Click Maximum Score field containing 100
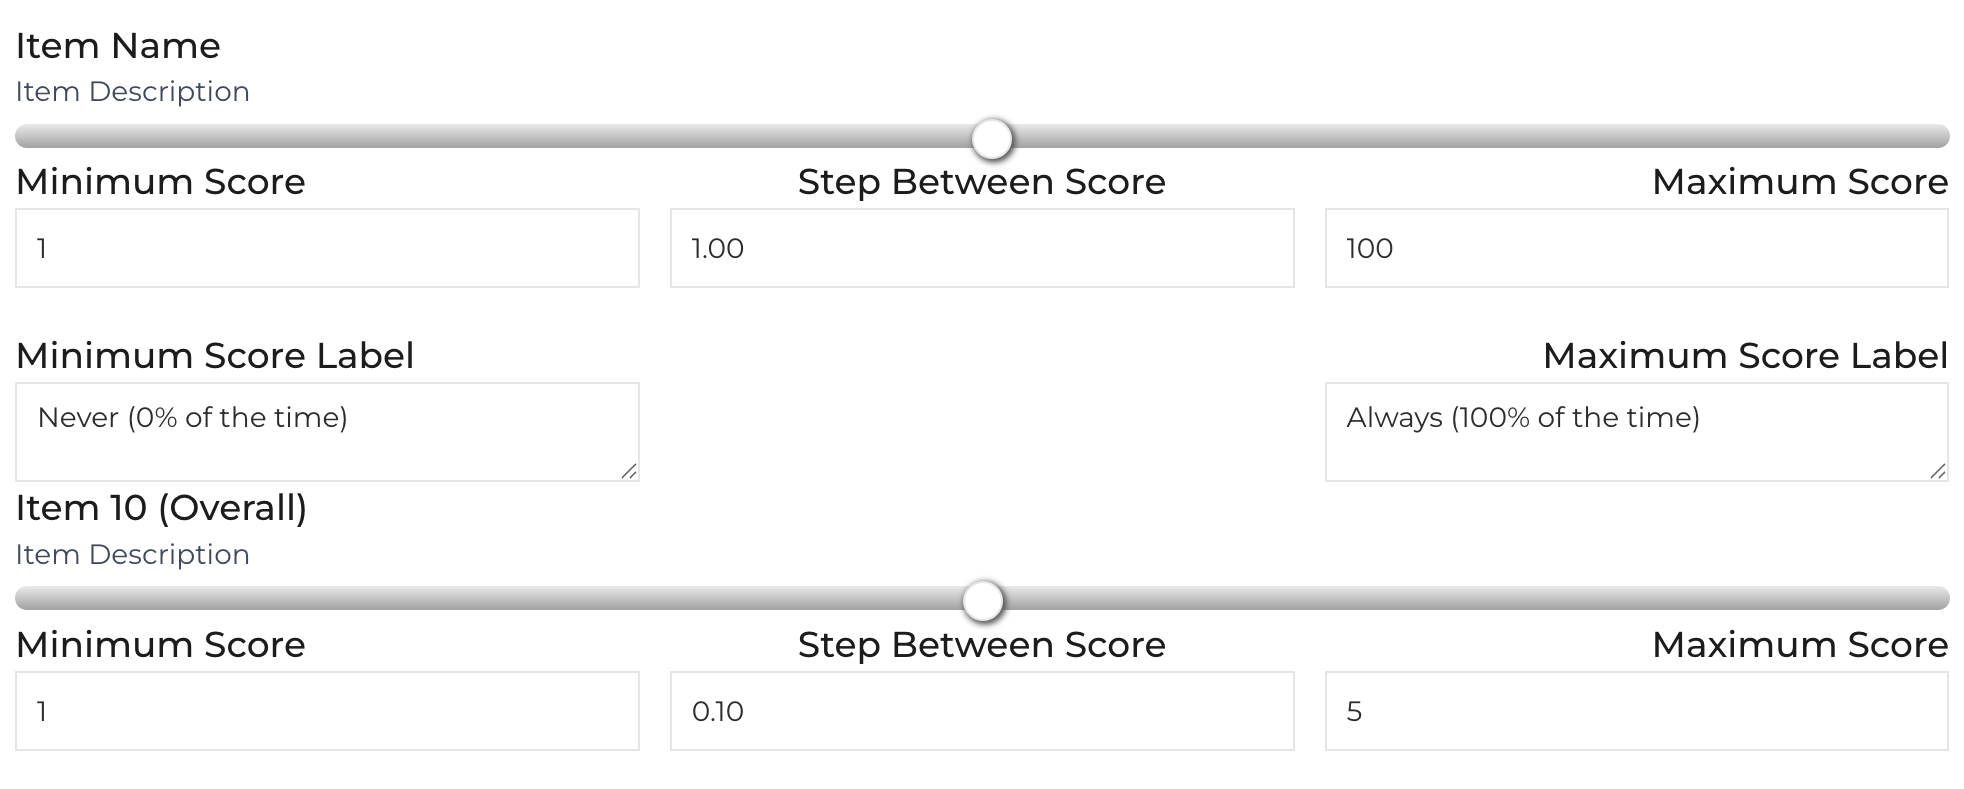This screenshot has width=1964, height=789. 1636,248
